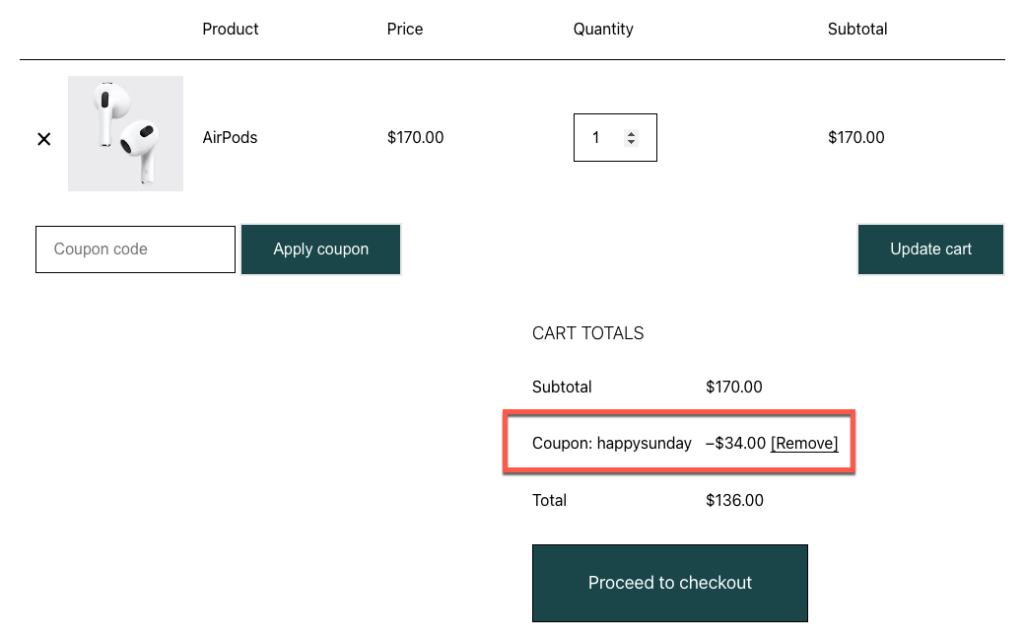This screenshot has height=639, width=1024.
Task: Increase quantity with the up stepper arrow
Action: point(631,133)
